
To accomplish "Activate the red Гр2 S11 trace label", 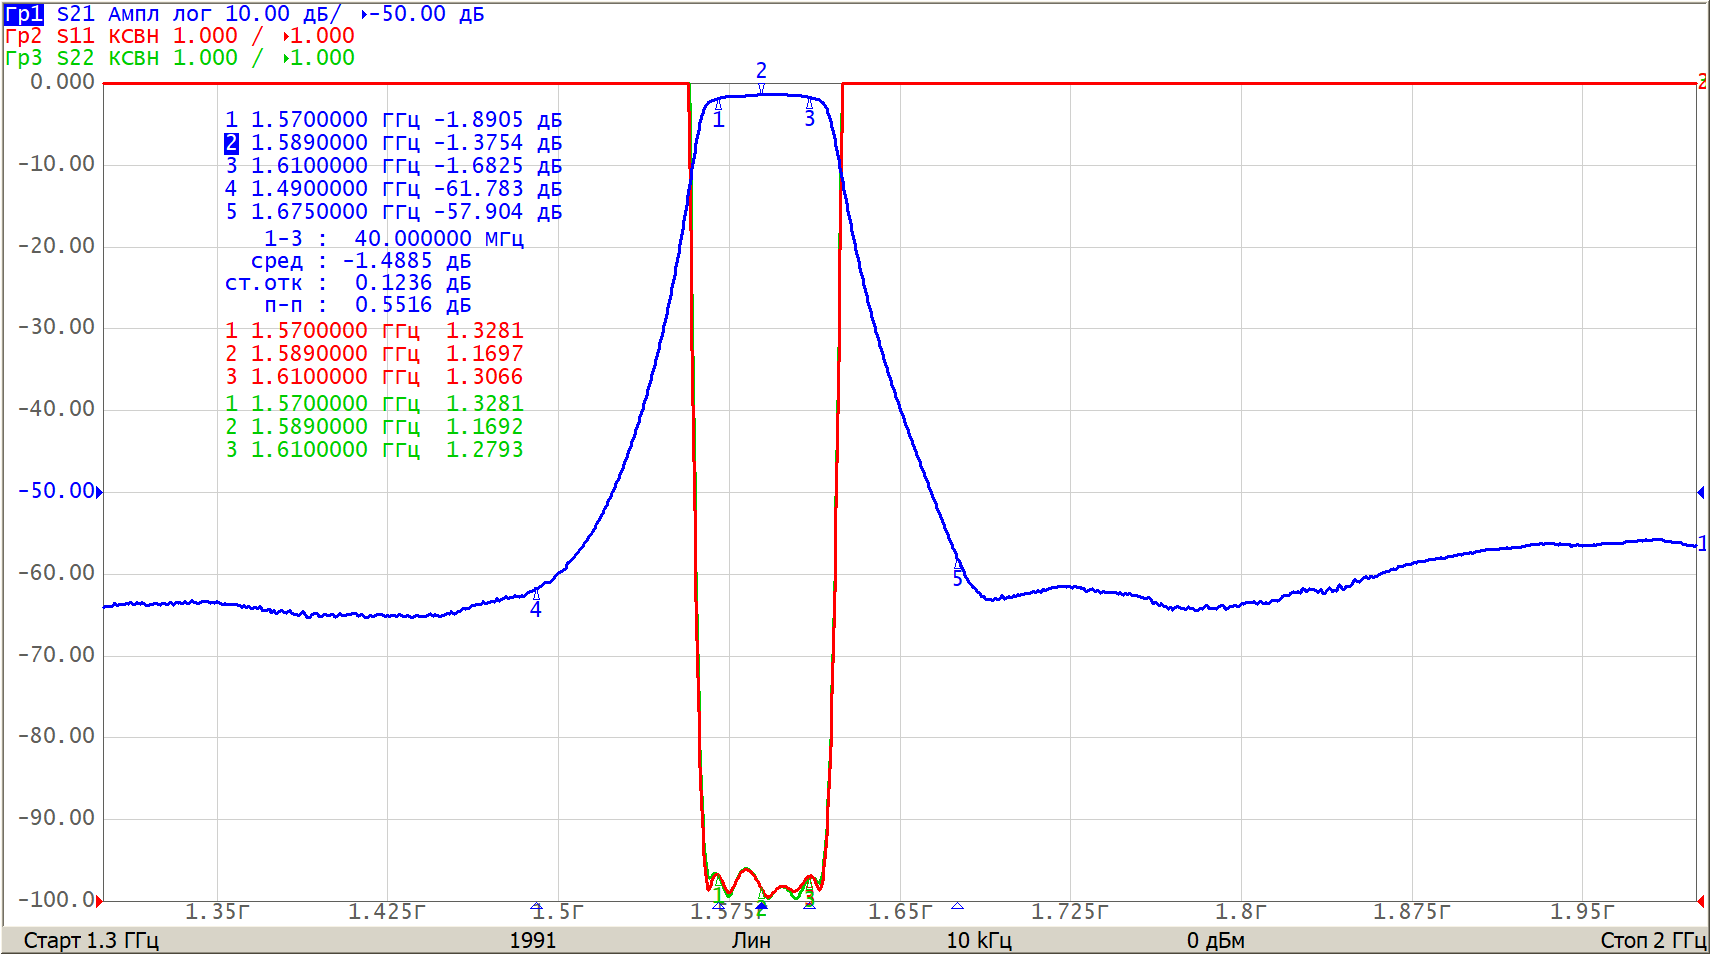I will click(50, 36).
